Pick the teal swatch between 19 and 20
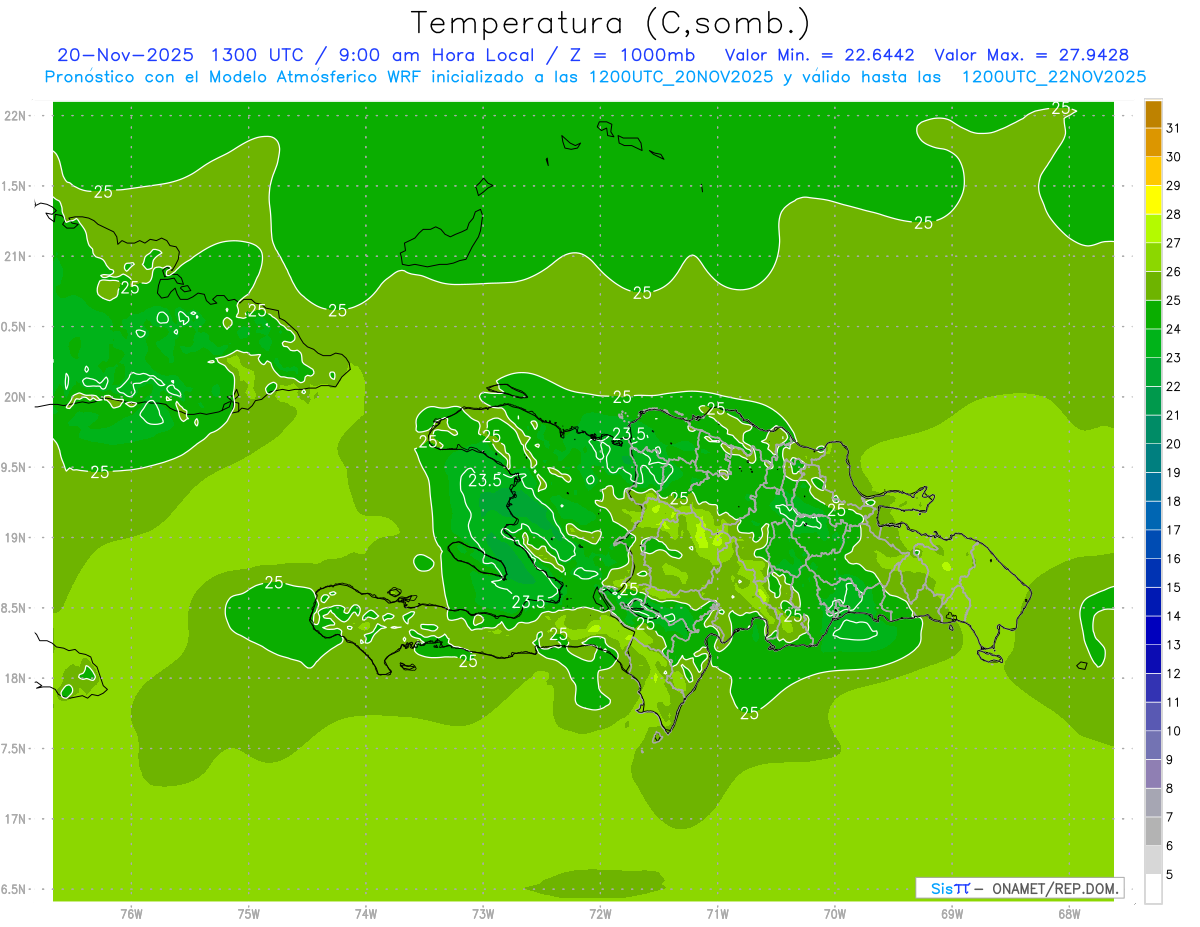The image size is (1200, 927). click(x=1153, y=458)
